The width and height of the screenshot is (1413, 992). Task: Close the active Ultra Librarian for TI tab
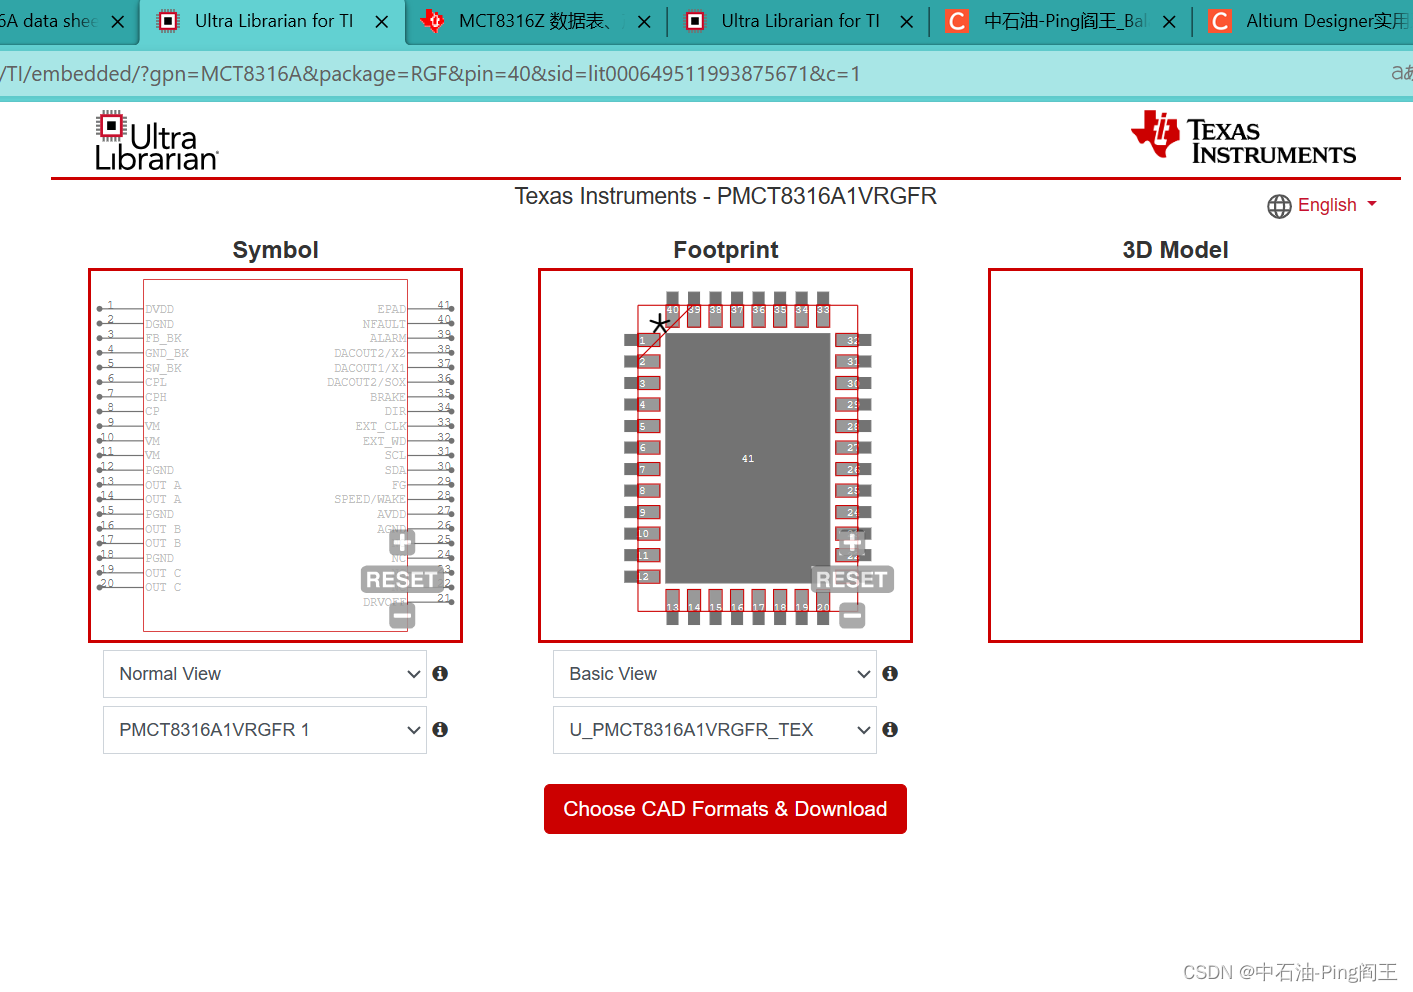[382, 21]
